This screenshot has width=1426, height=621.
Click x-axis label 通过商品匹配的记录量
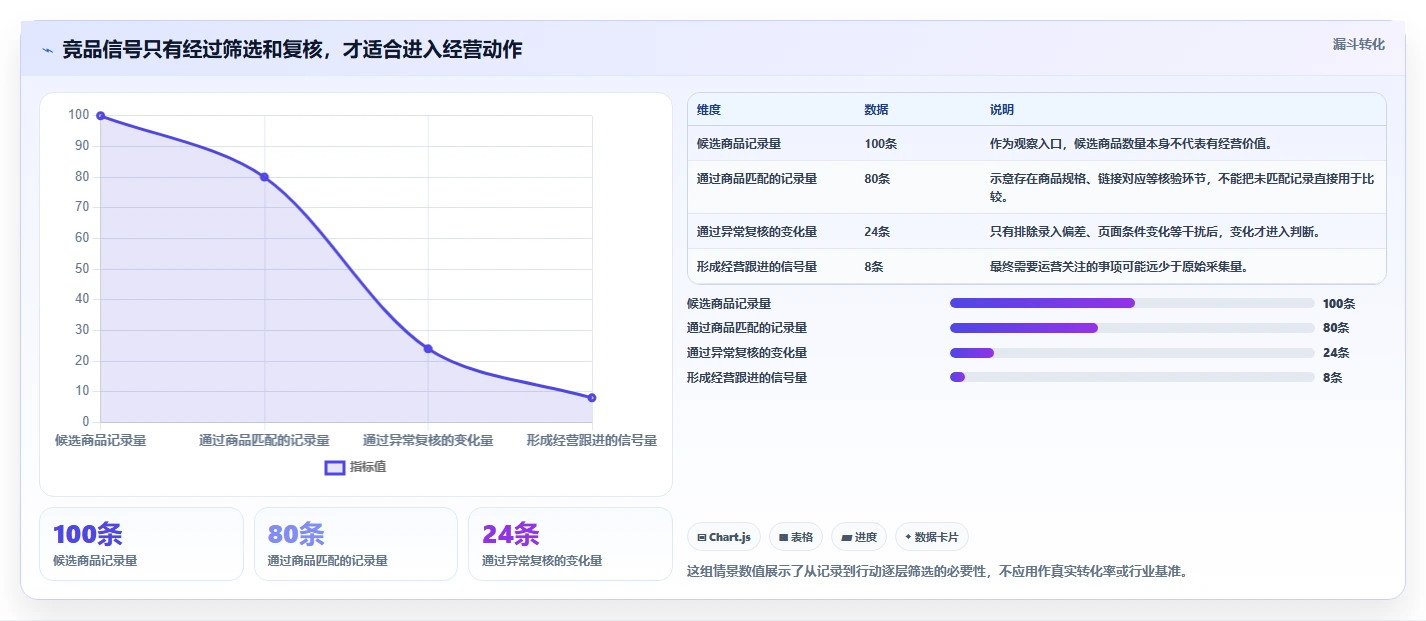pyautogui.click(x=264, y=441)
